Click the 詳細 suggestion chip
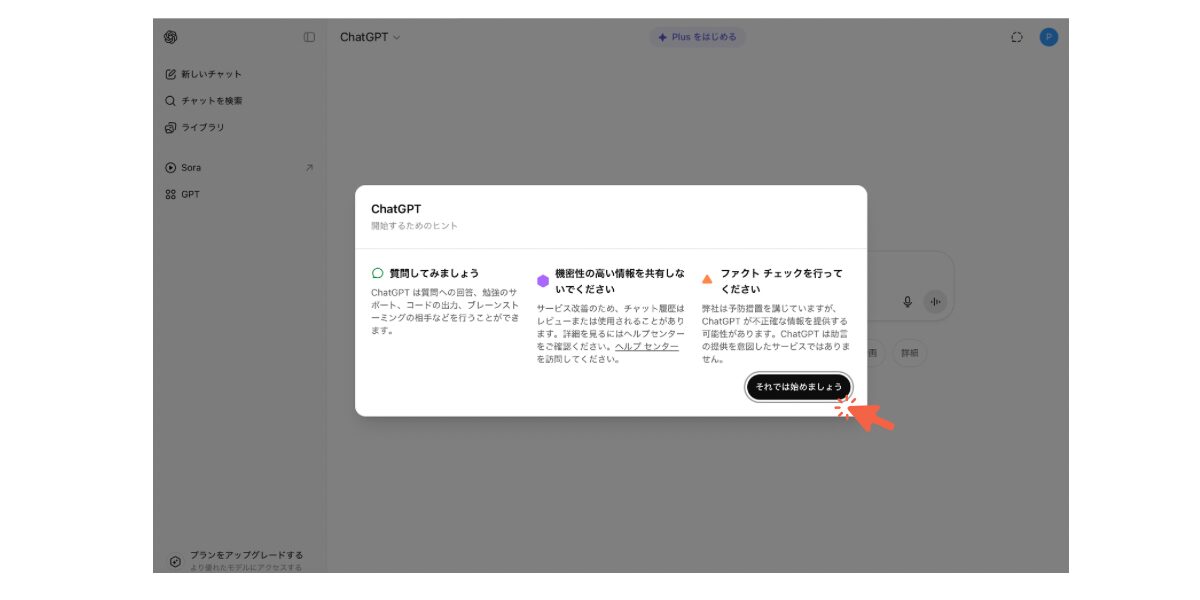Viewport: 1200px width, 600px height. (909, 353)
